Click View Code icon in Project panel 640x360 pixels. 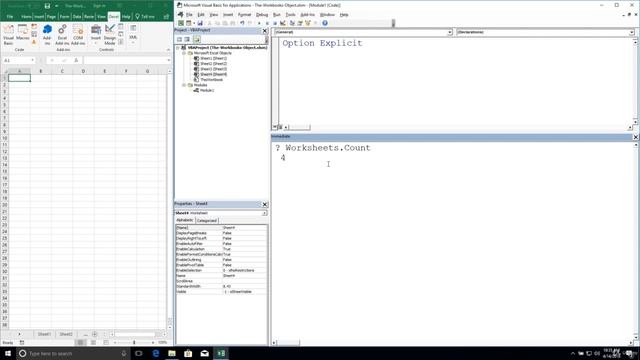(x=179, y=40)
